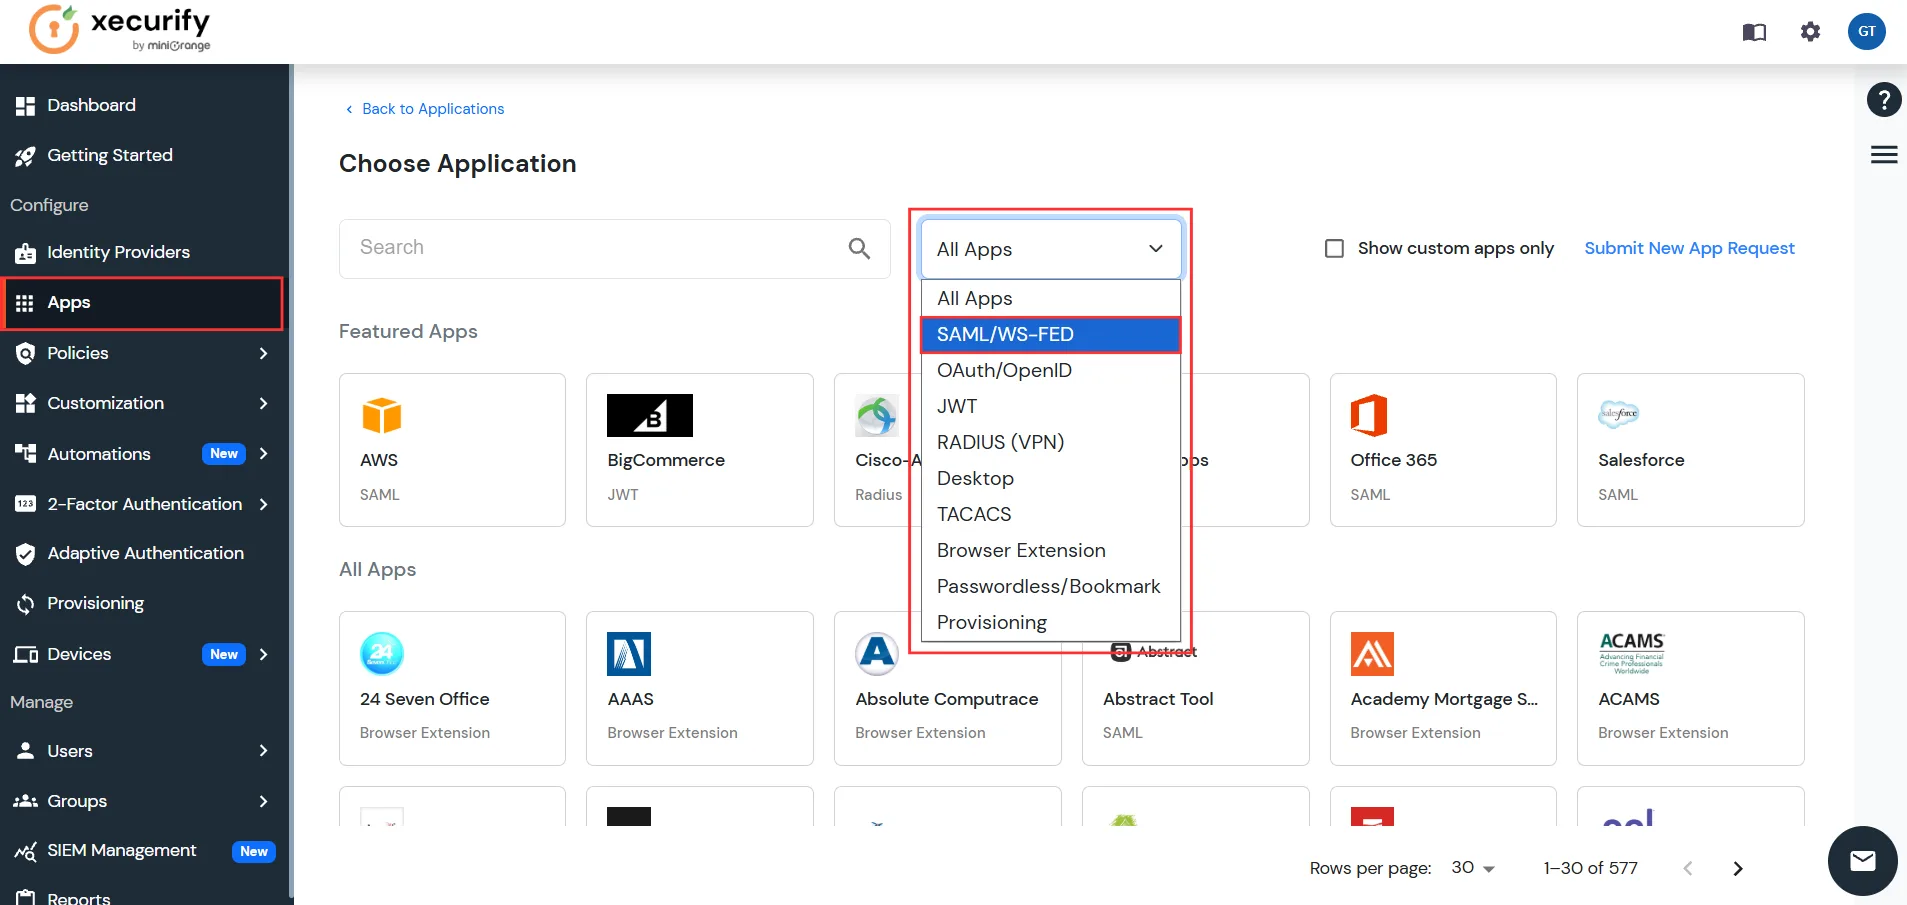
Task: Collapse the All Apps type dropdown
Action: tap(1050, 249)
